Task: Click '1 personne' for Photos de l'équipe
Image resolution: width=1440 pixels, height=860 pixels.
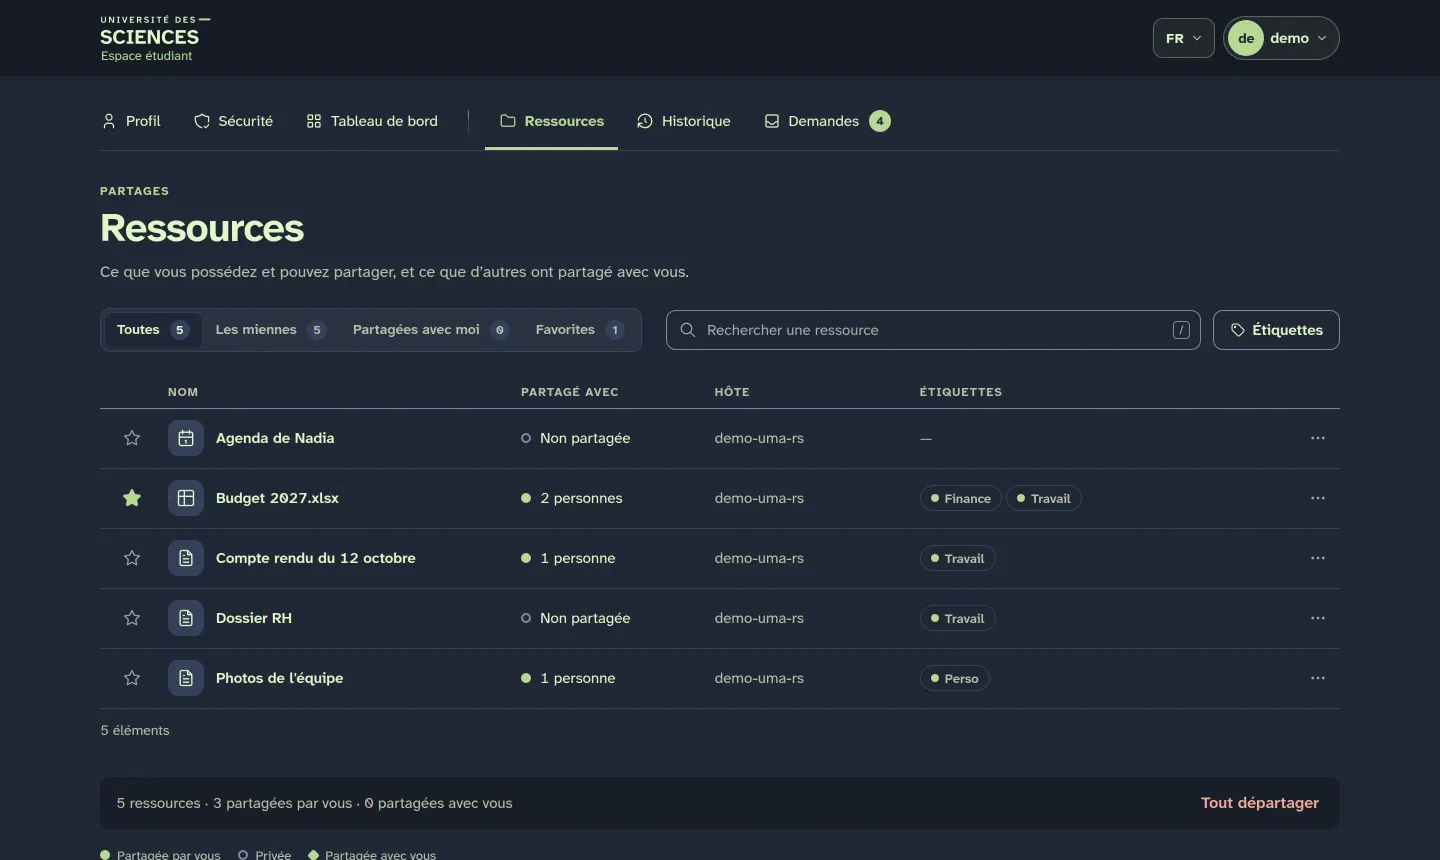Action: 568,678
